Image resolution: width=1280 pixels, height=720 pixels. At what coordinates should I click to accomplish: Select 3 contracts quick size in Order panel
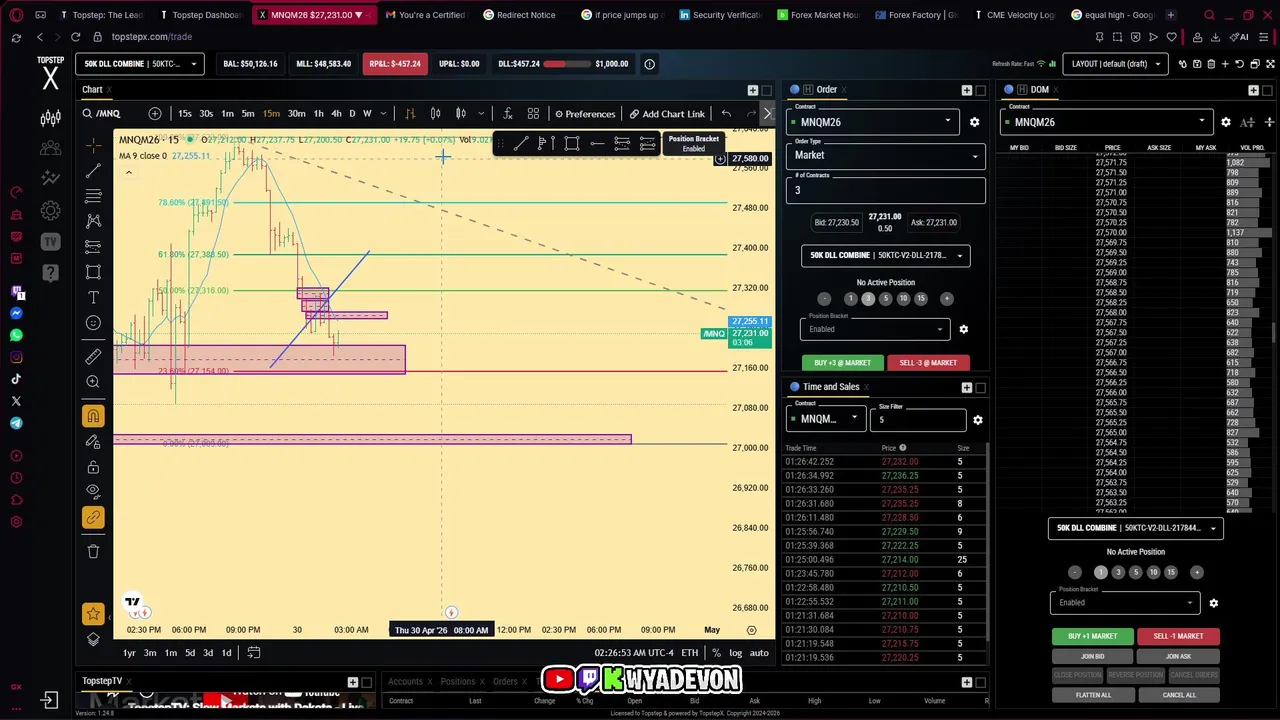click(x=868, y=299)
